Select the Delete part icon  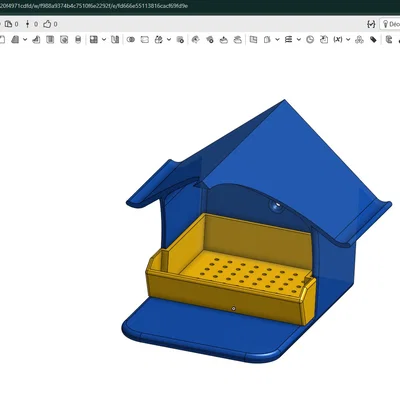[x=180, y=40]
